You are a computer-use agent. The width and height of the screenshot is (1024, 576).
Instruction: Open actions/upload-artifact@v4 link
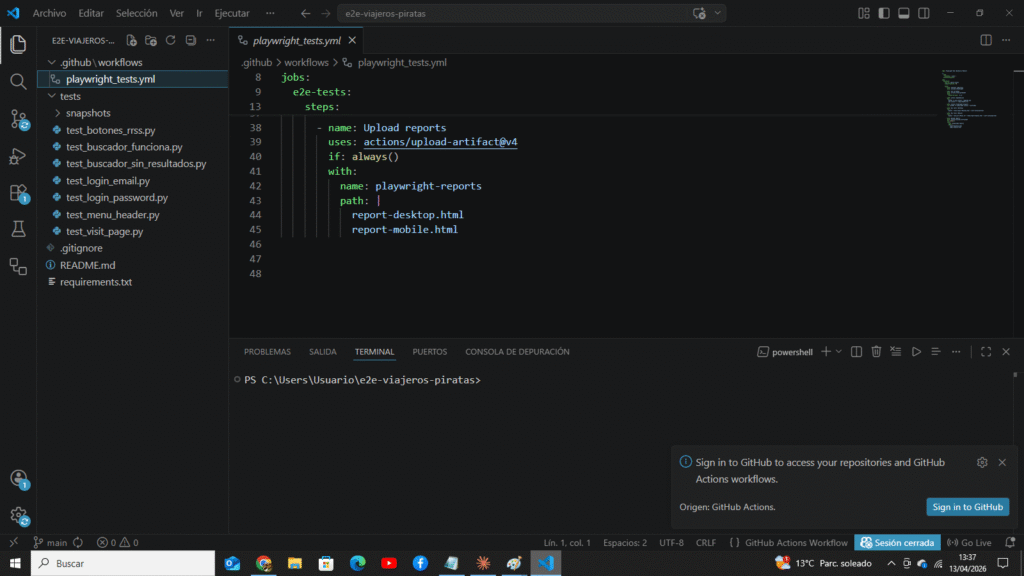point(440,142)
